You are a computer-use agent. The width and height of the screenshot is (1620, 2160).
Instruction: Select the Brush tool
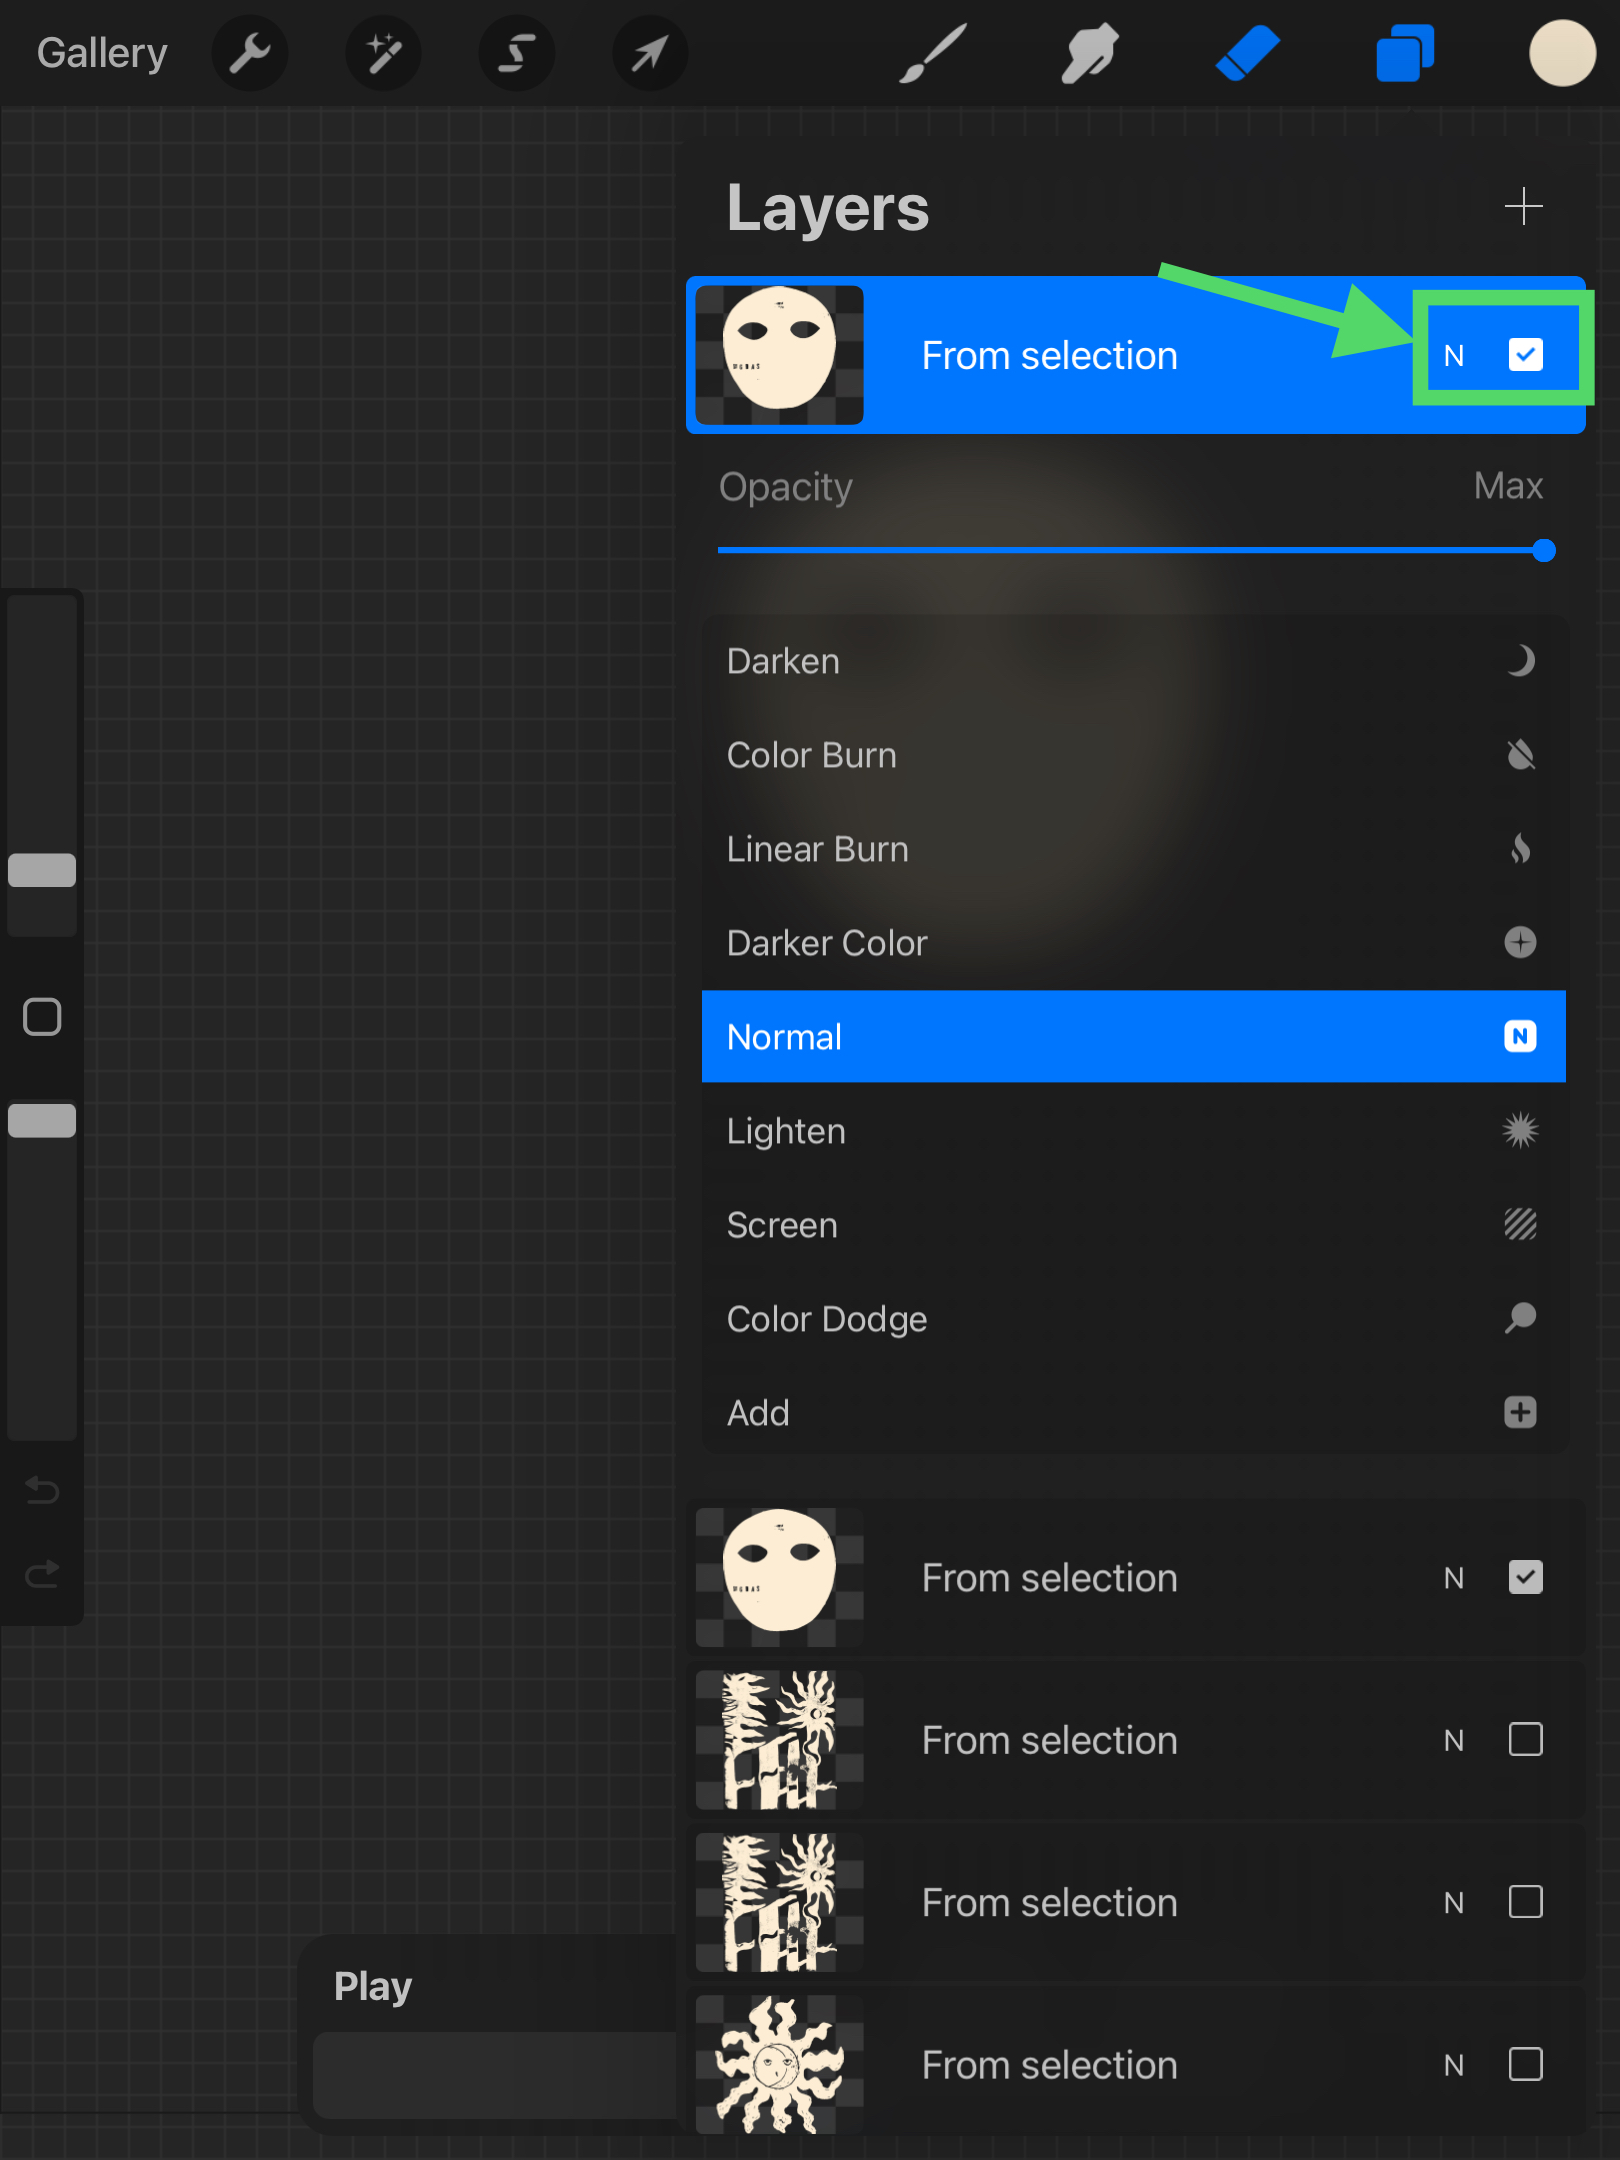(x=932, y=54)
